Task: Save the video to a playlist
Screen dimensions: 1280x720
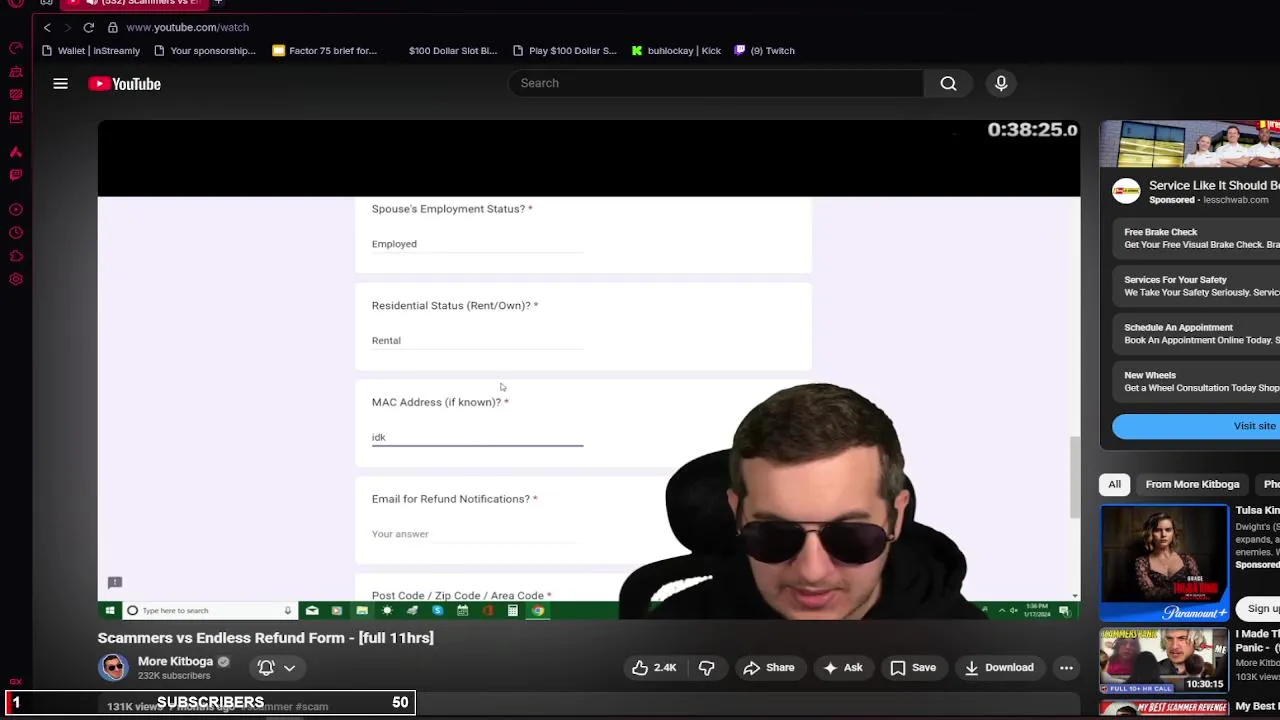Action: (913, 667)
